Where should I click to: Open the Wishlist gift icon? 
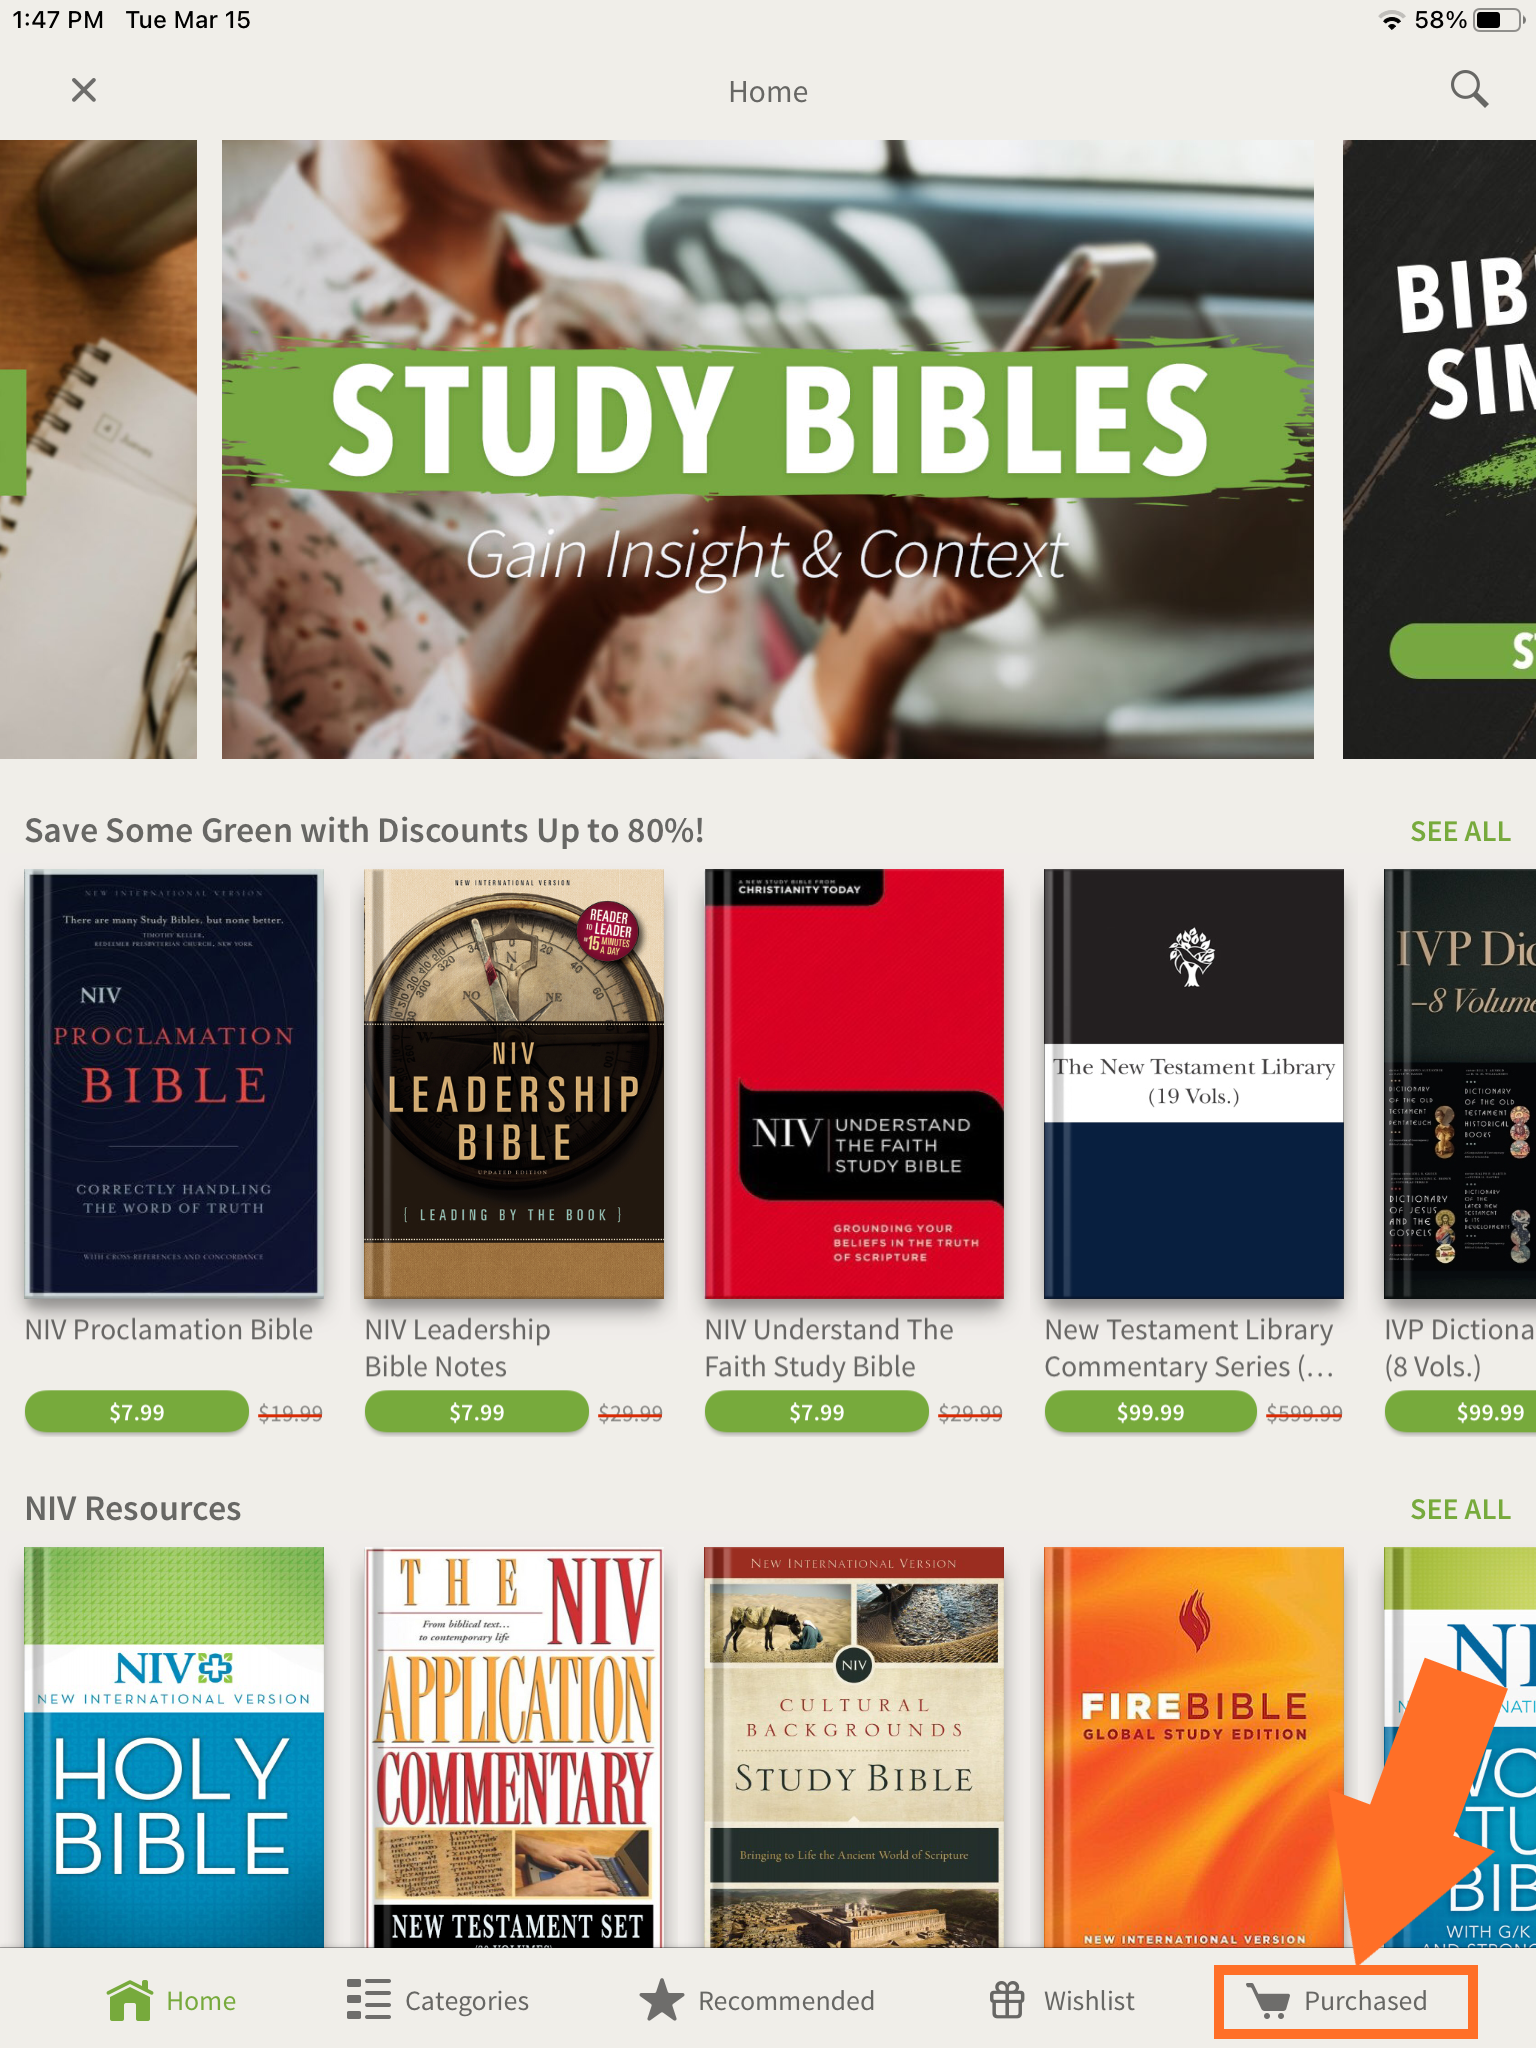(1007, 2000)
